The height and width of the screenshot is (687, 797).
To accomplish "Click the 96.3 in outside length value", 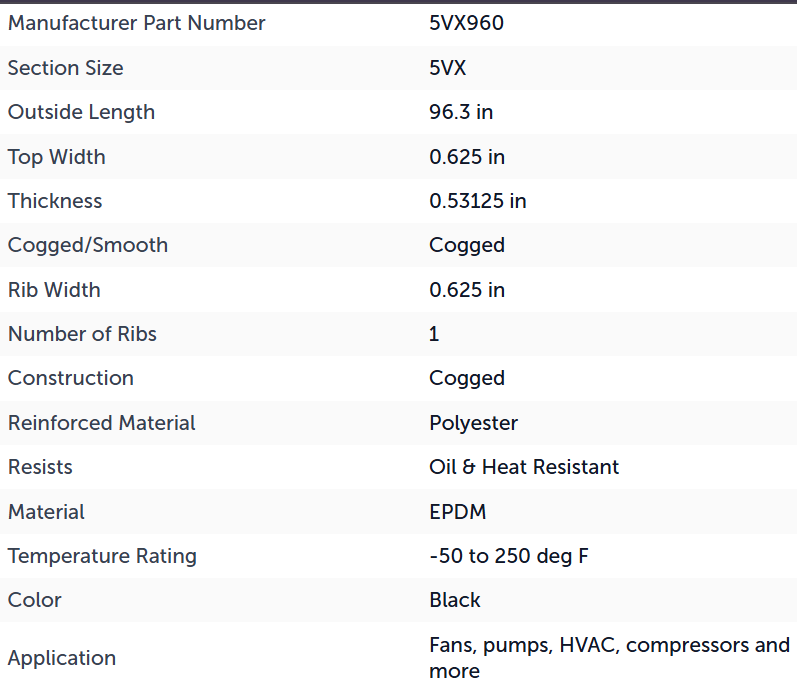I will 461,112.
